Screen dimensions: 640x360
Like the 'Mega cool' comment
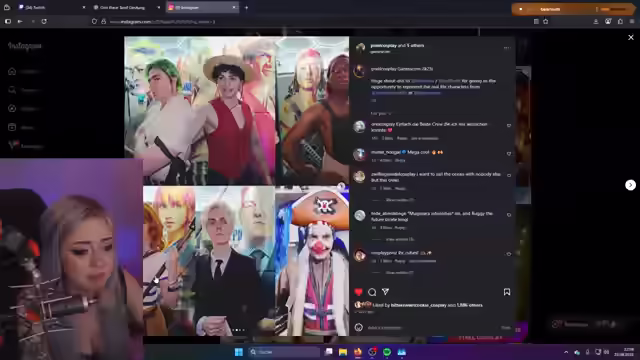pyautogui.click(x=509, y=154)
